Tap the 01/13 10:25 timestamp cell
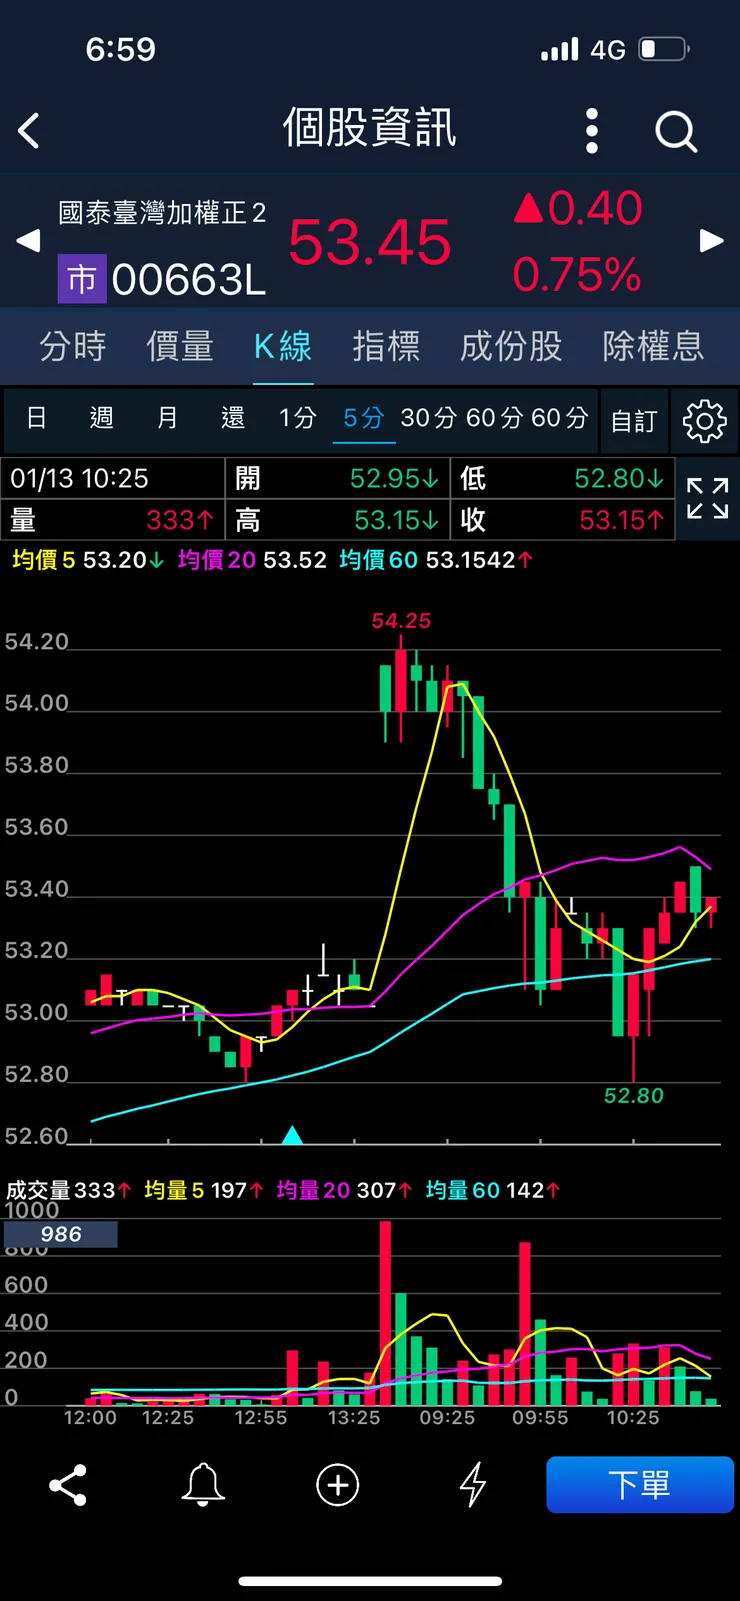This screenshot has width=740, height=1601. 112,478
